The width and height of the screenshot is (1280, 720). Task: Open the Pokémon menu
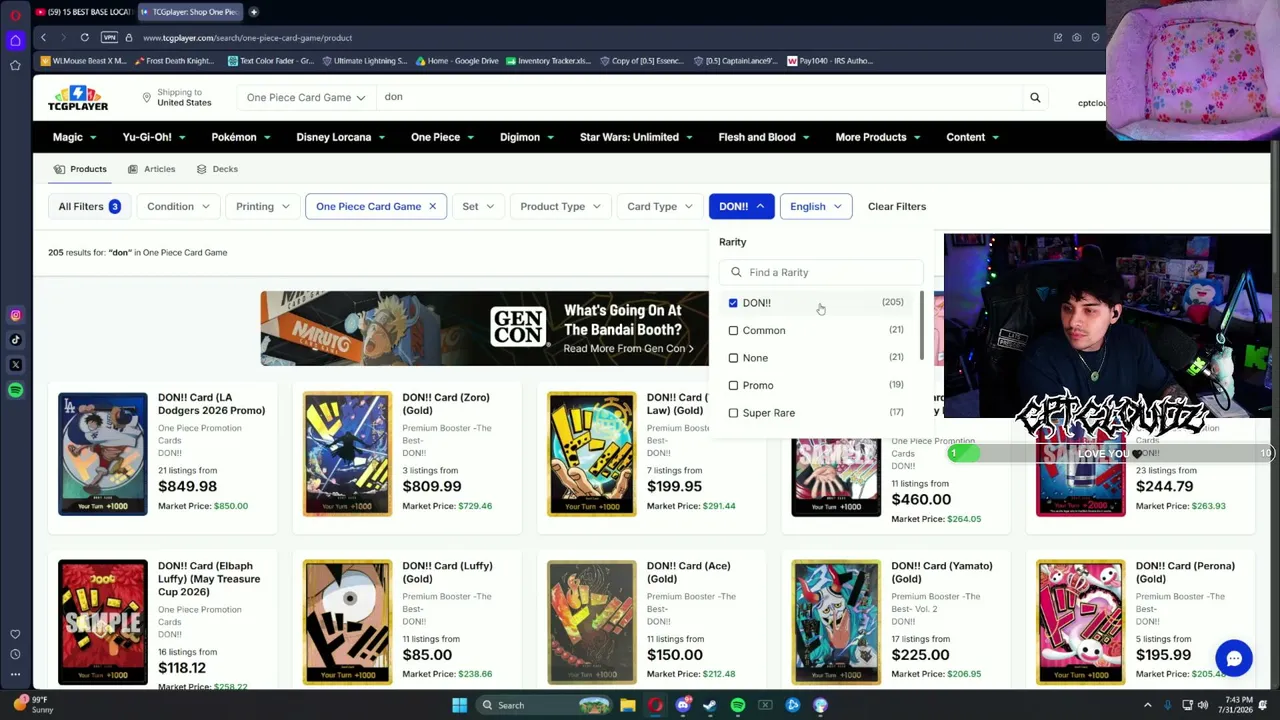pyautogui.click(x=241, y=137)
